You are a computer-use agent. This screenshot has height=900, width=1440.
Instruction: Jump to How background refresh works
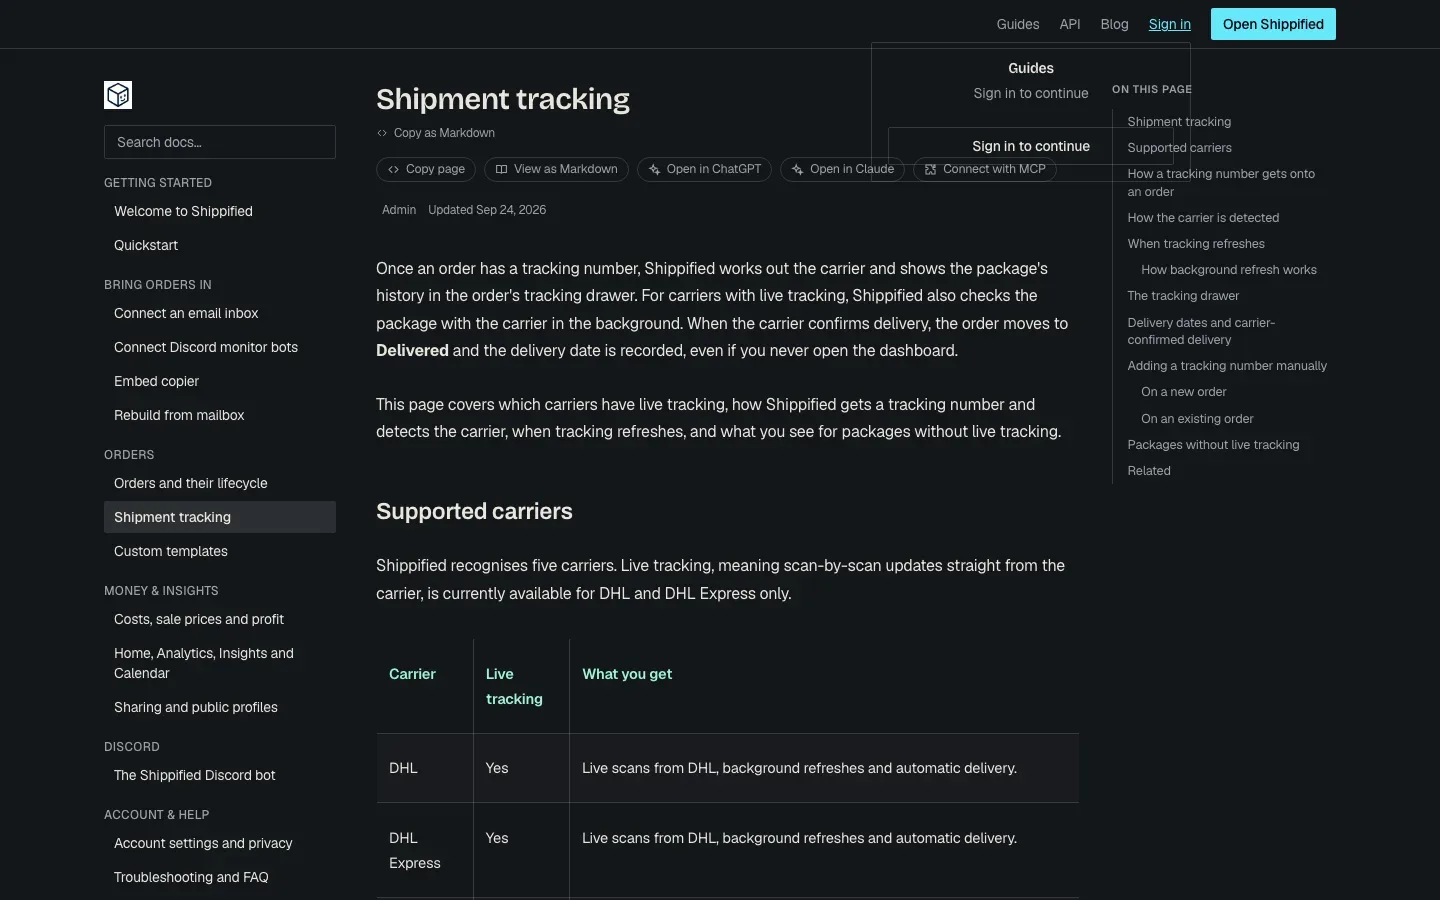tap(1229, 269)
